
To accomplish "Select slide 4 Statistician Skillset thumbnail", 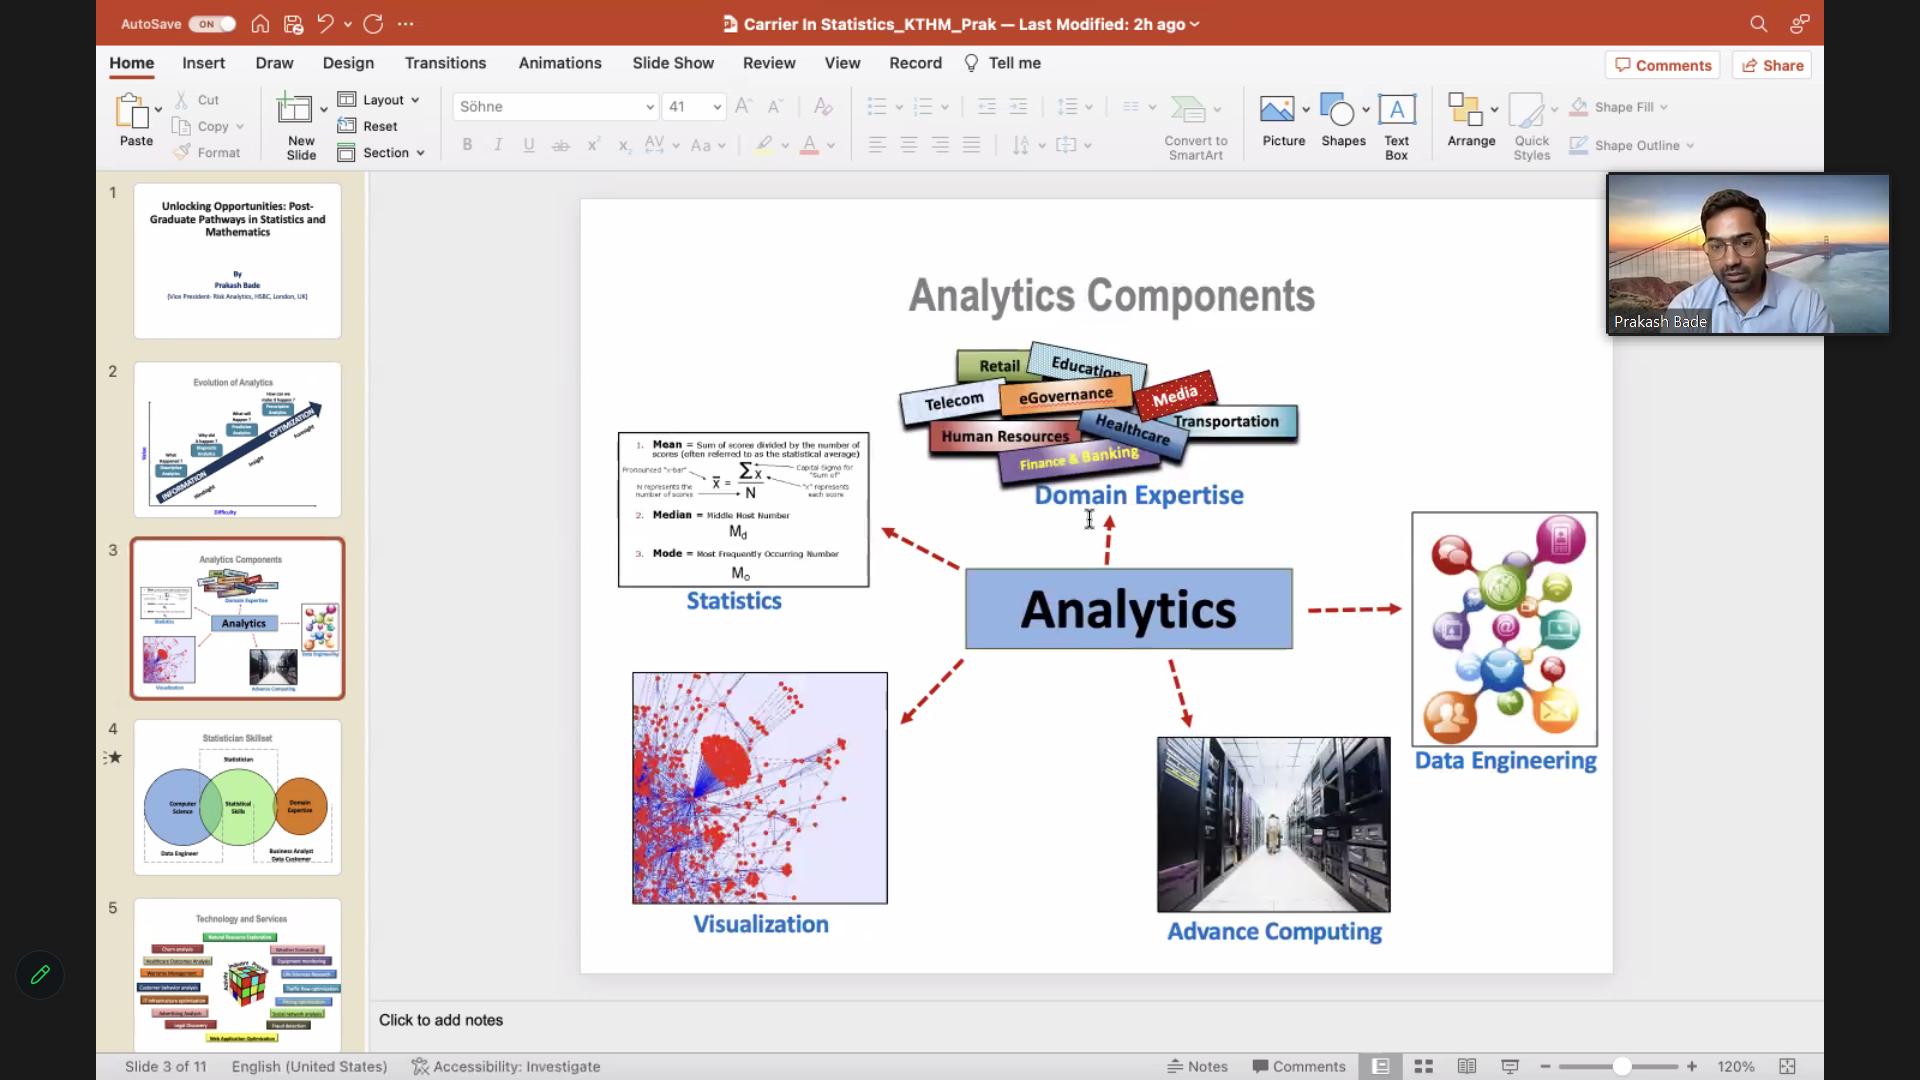I will (238, 797).
